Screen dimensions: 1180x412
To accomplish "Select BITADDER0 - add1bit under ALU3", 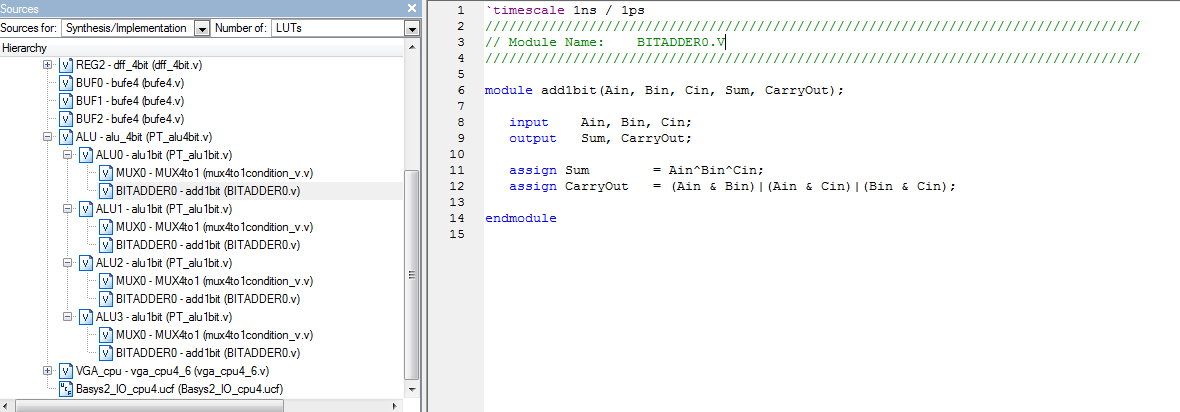I will pos(208,352).
